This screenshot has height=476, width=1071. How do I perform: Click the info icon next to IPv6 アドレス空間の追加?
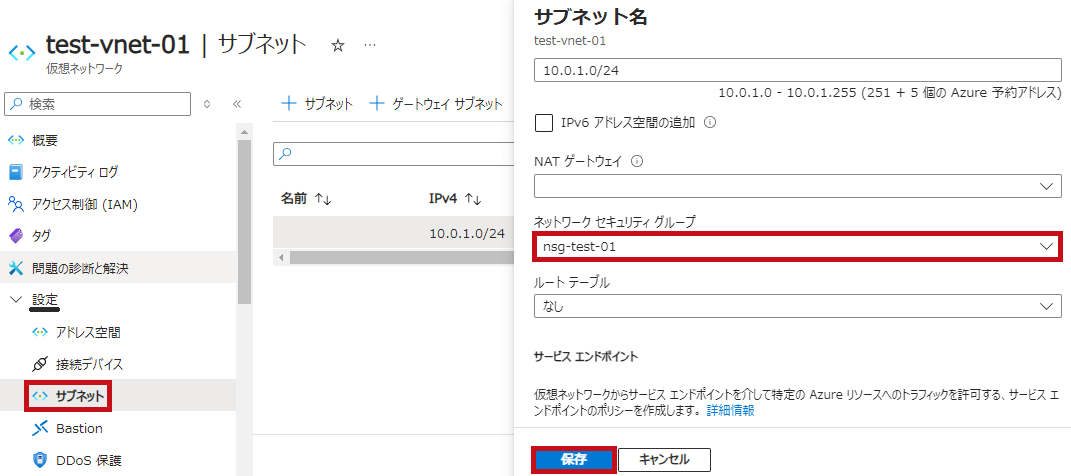(709, 124)
